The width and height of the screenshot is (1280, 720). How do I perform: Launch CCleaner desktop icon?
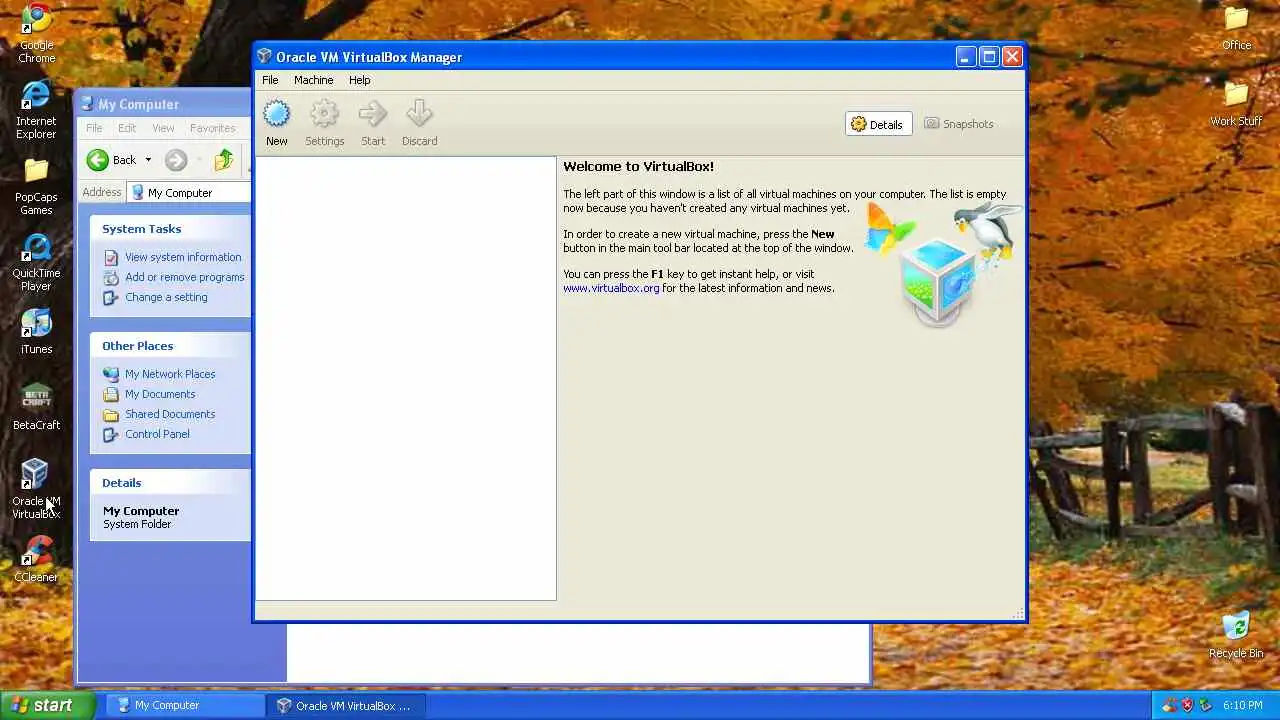[36, 559]
